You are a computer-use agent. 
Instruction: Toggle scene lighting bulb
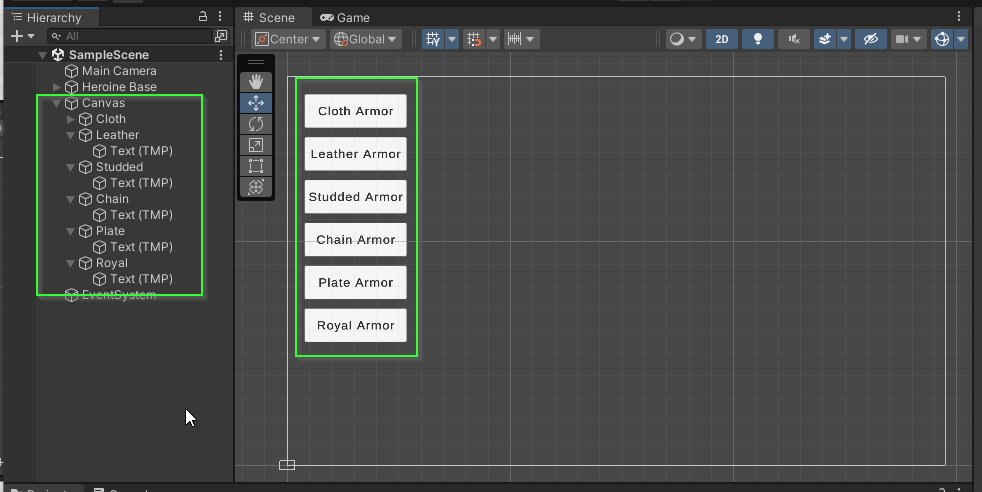pos(758,39)
